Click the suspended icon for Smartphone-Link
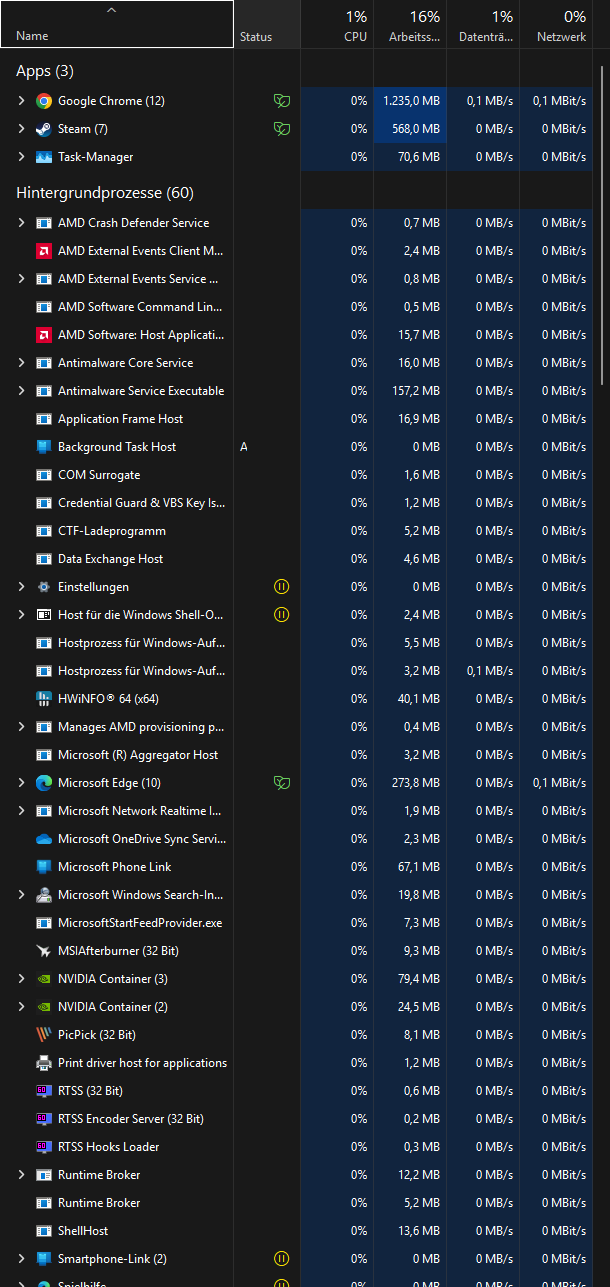The height and width of the screenshot is (1287, 610). pyautogui.click(x=282, y=1259)
